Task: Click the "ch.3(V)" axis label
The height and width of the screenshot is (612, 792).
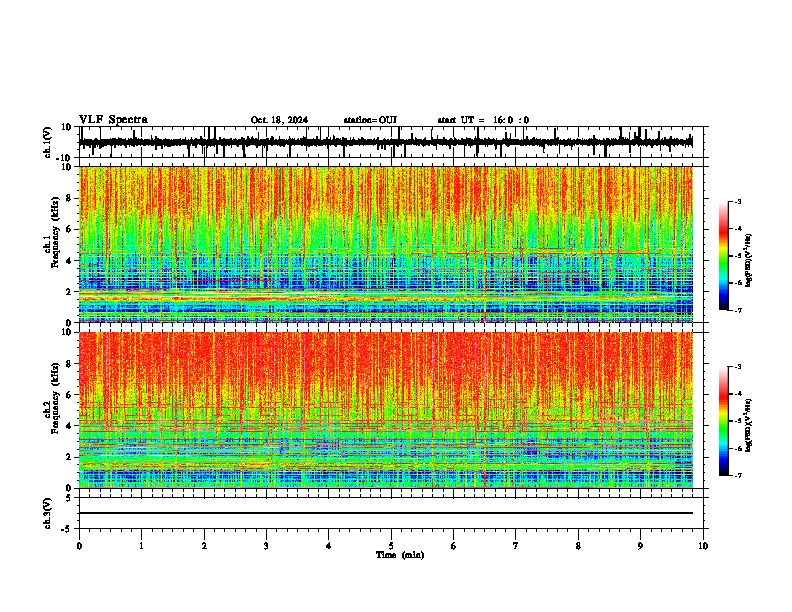Action: [x=48, y=514]
